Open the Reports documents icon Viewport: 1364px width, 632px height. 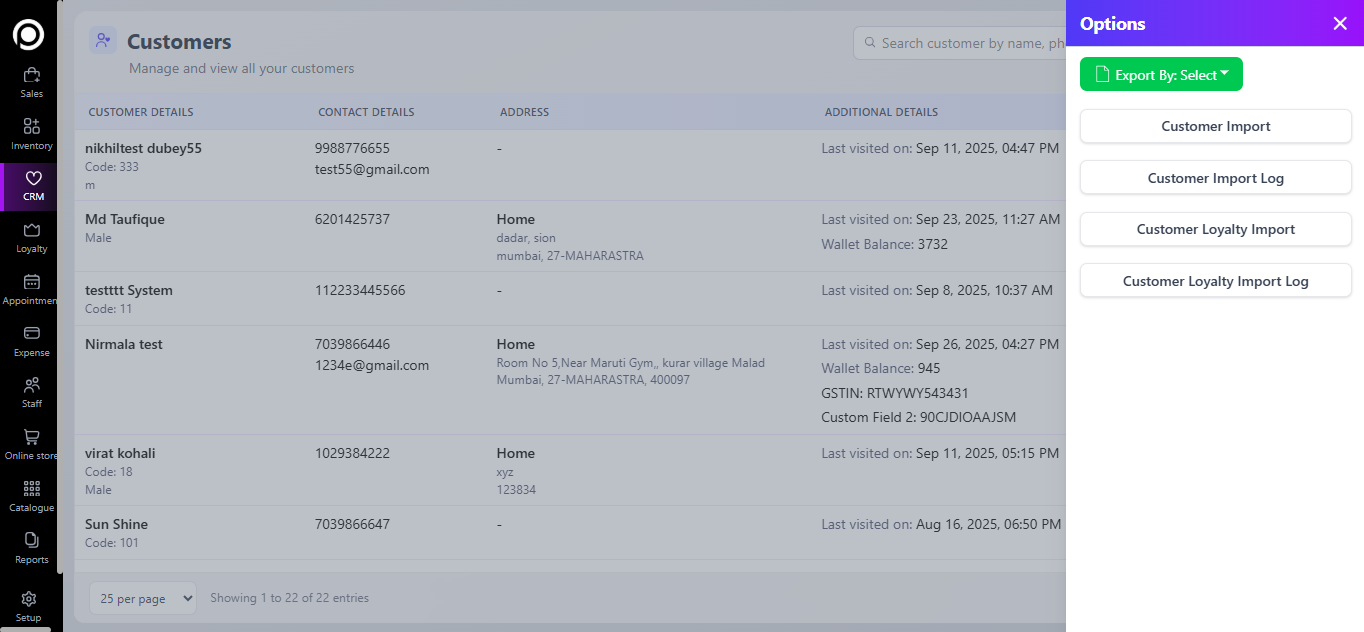click(x=31, y=540)
